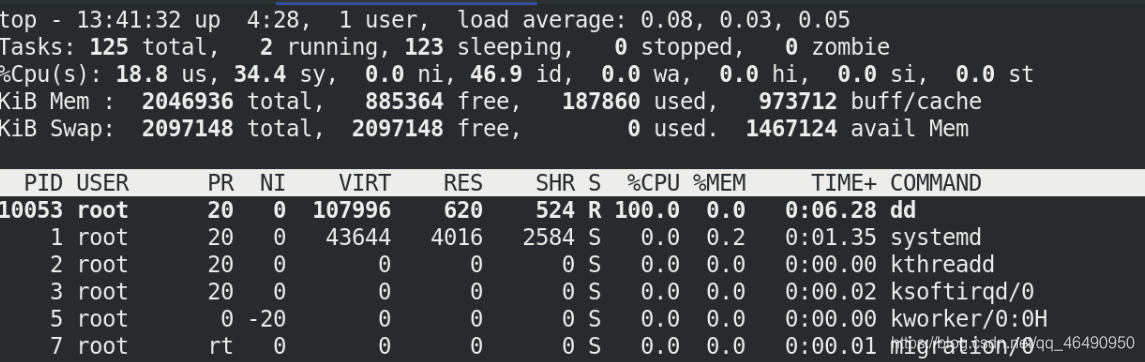Click the rt priority of PID 7
This screenshot has width=1145, height=362.
click(x=221, y=346)
